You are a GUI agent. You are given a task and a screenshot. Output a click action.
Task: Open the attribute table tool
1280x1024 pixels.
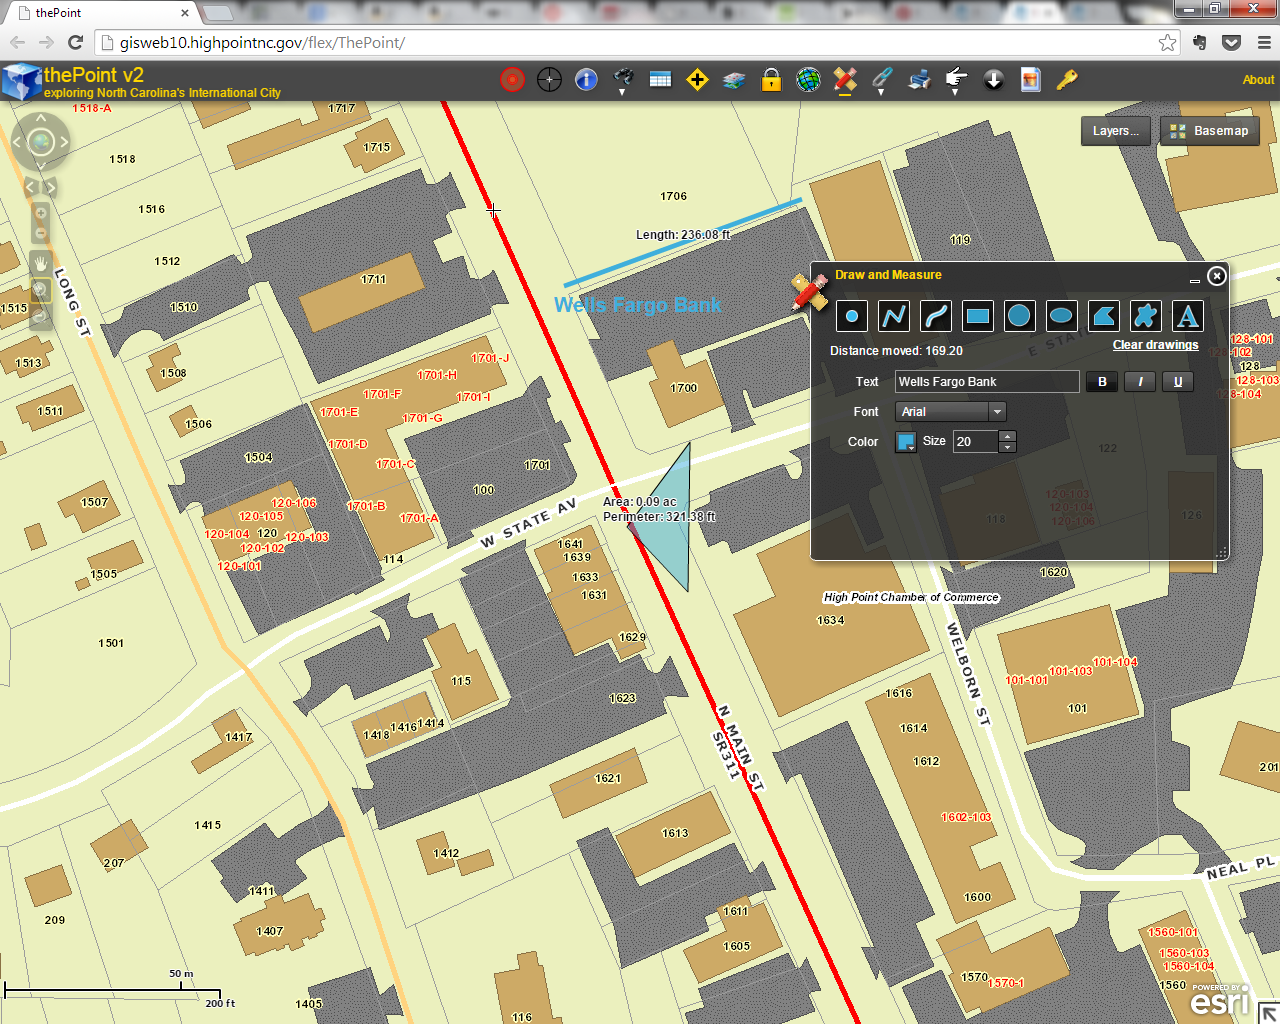[x=660, y=80]
